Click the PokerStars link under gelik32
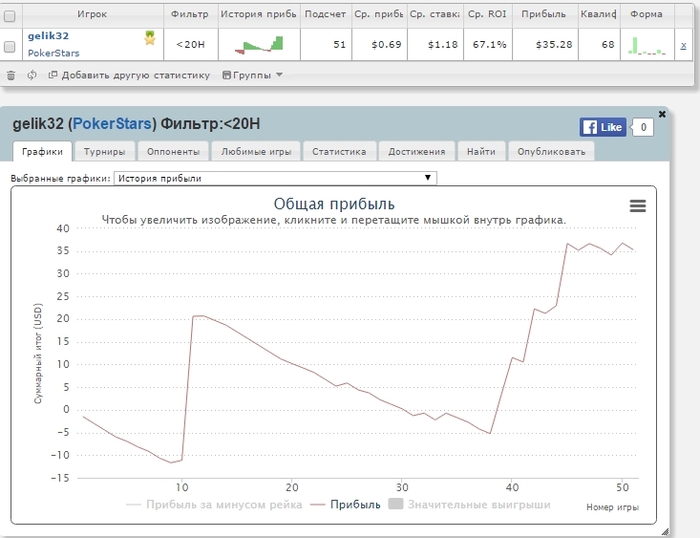This screenshot has height=538, width=700. click(54, 53)
